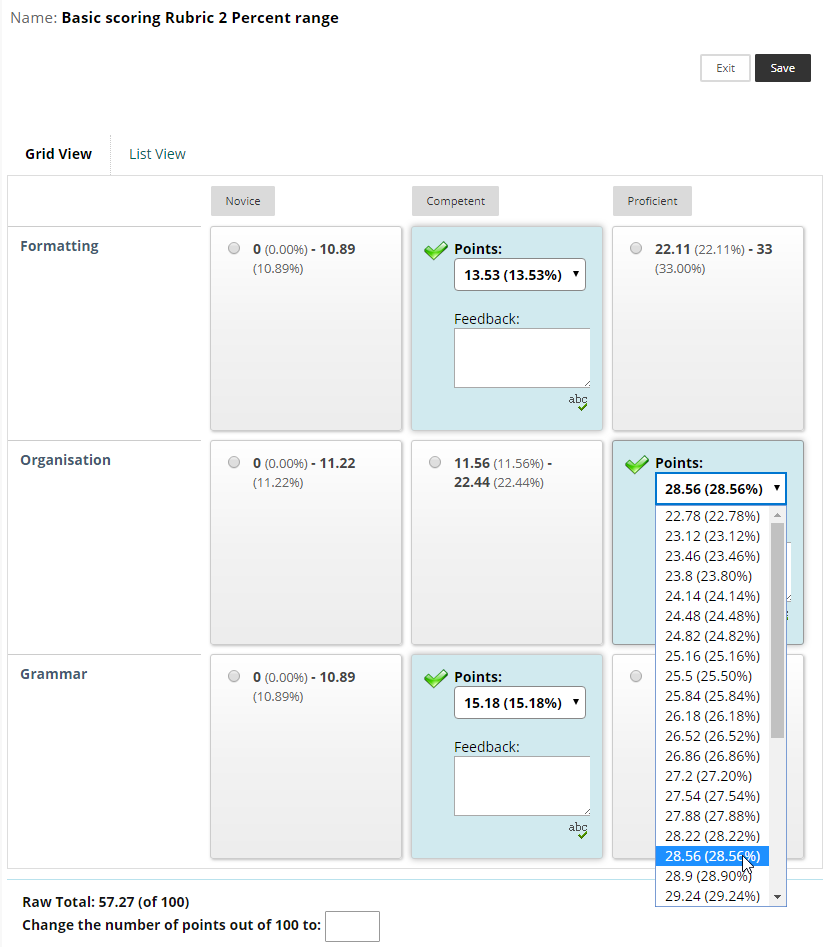Click the Exit button
The image size is (828, 947).
(x=725, y=68)
